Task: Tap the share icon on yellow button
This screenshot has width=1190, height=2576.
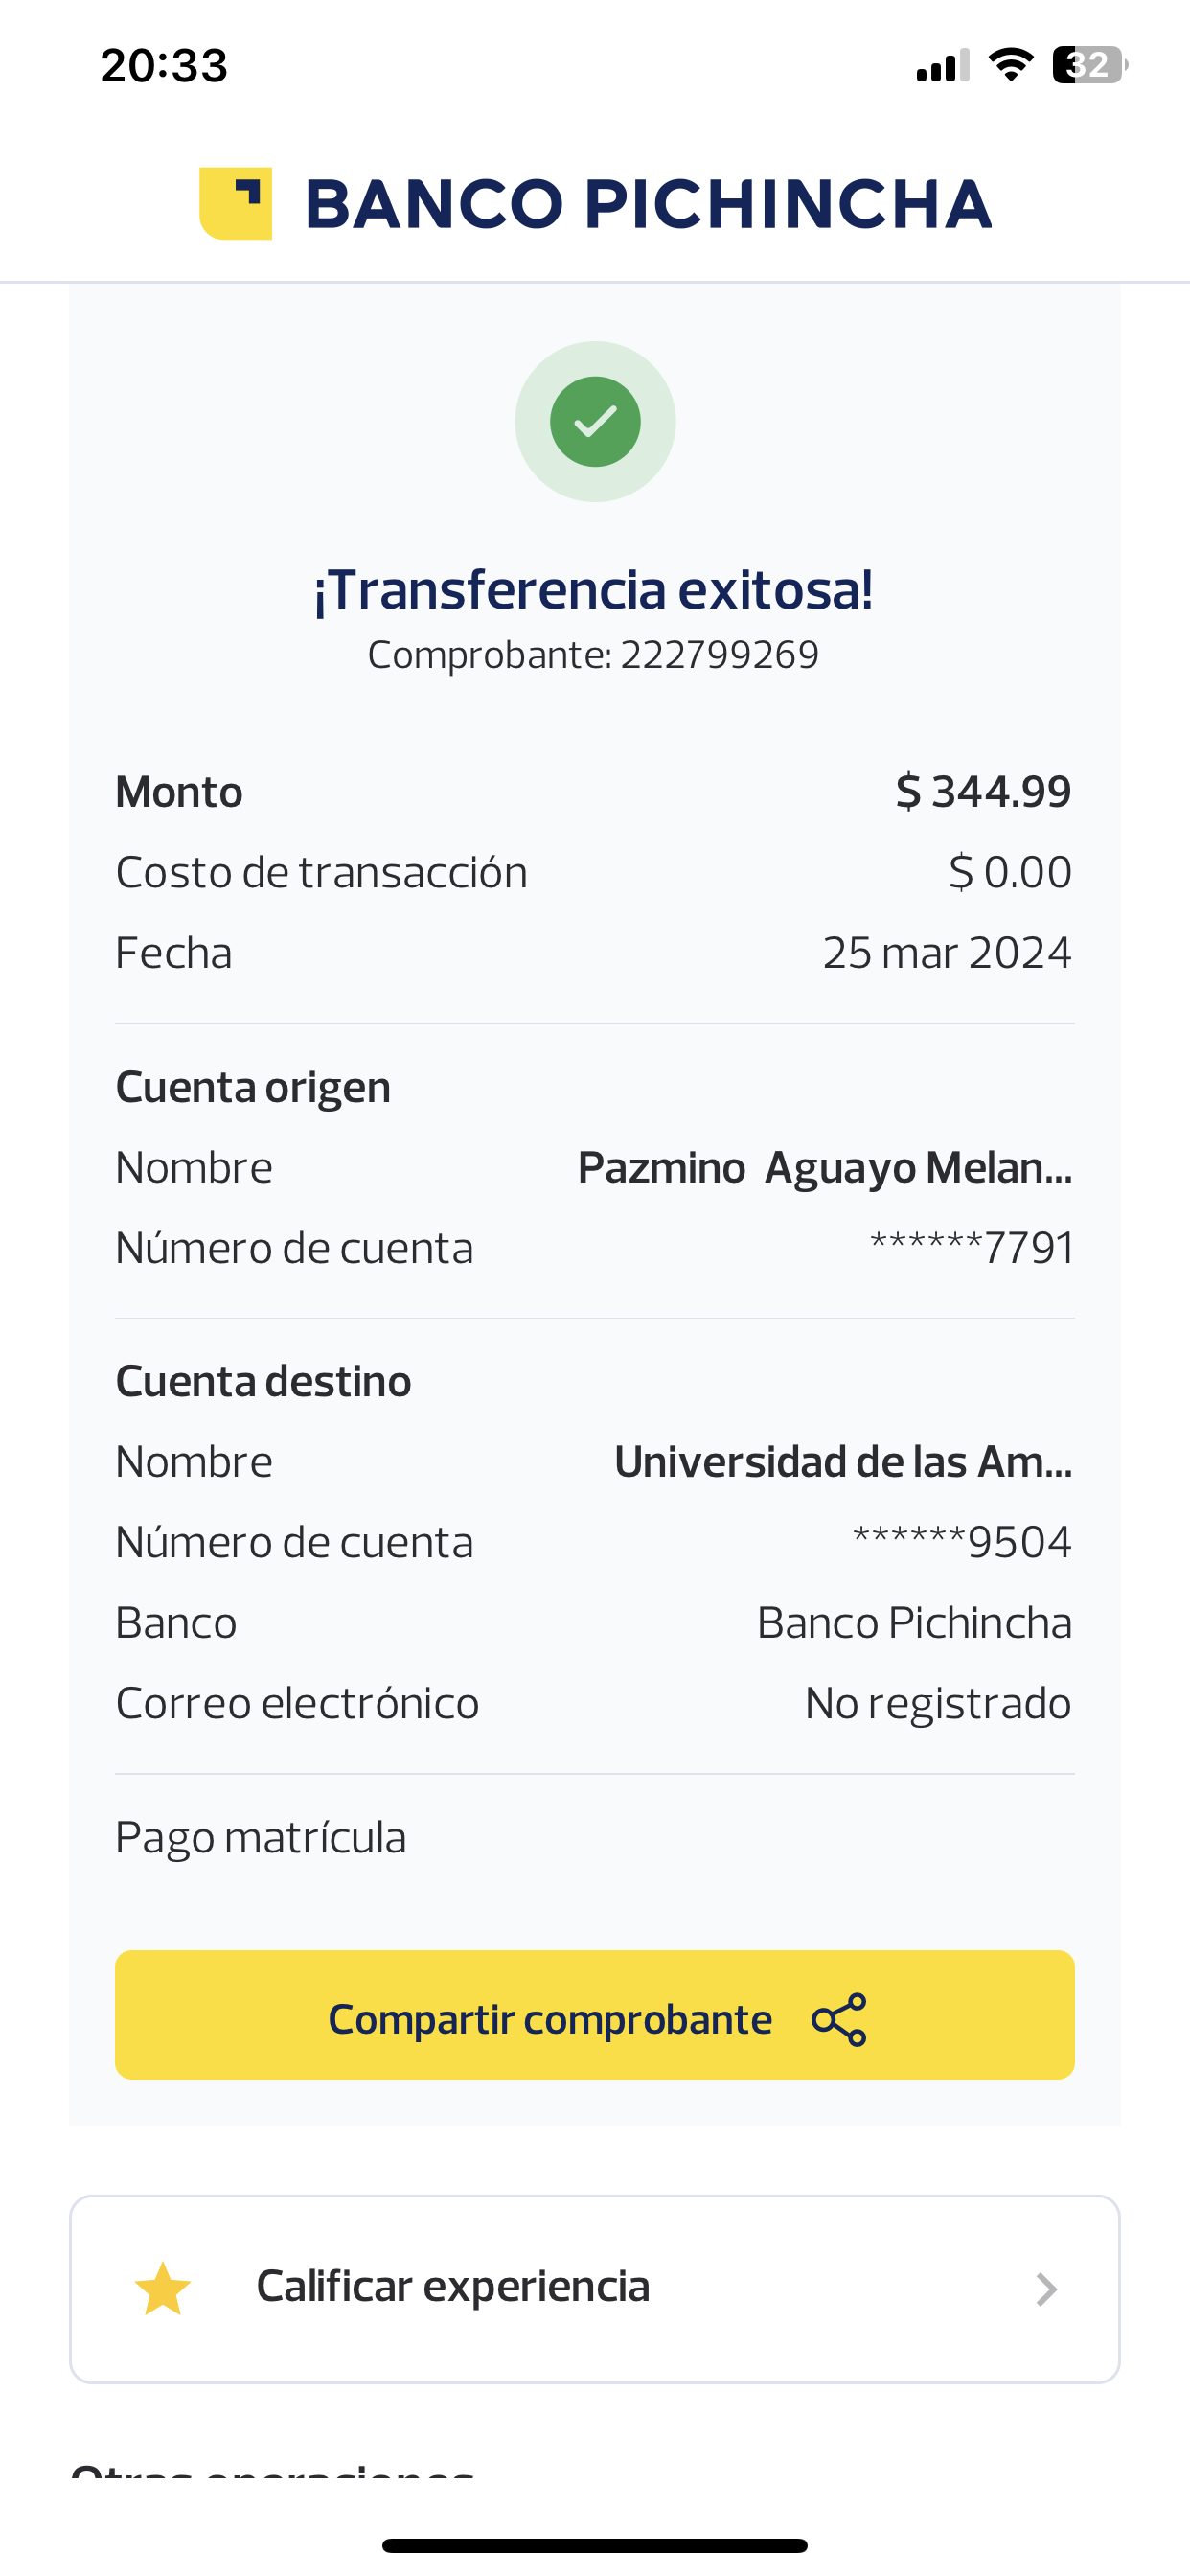Action: 839,2019
